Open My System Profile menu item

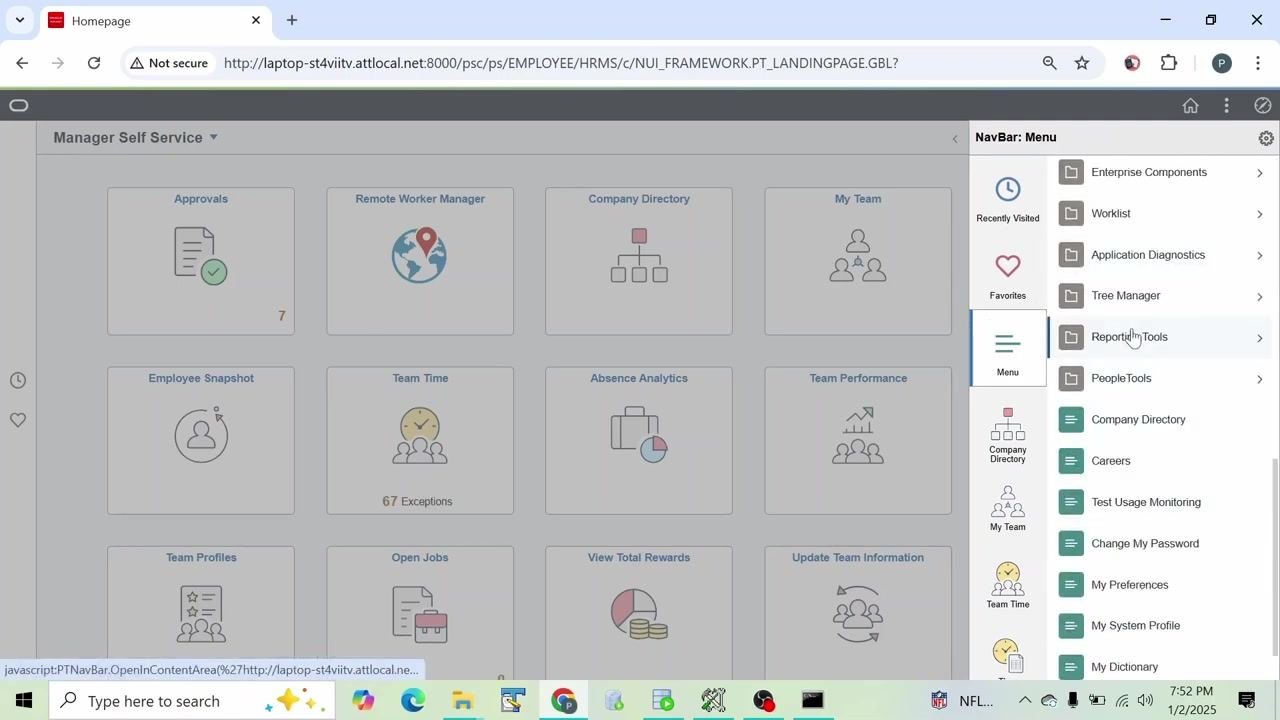pos(1160,626)
